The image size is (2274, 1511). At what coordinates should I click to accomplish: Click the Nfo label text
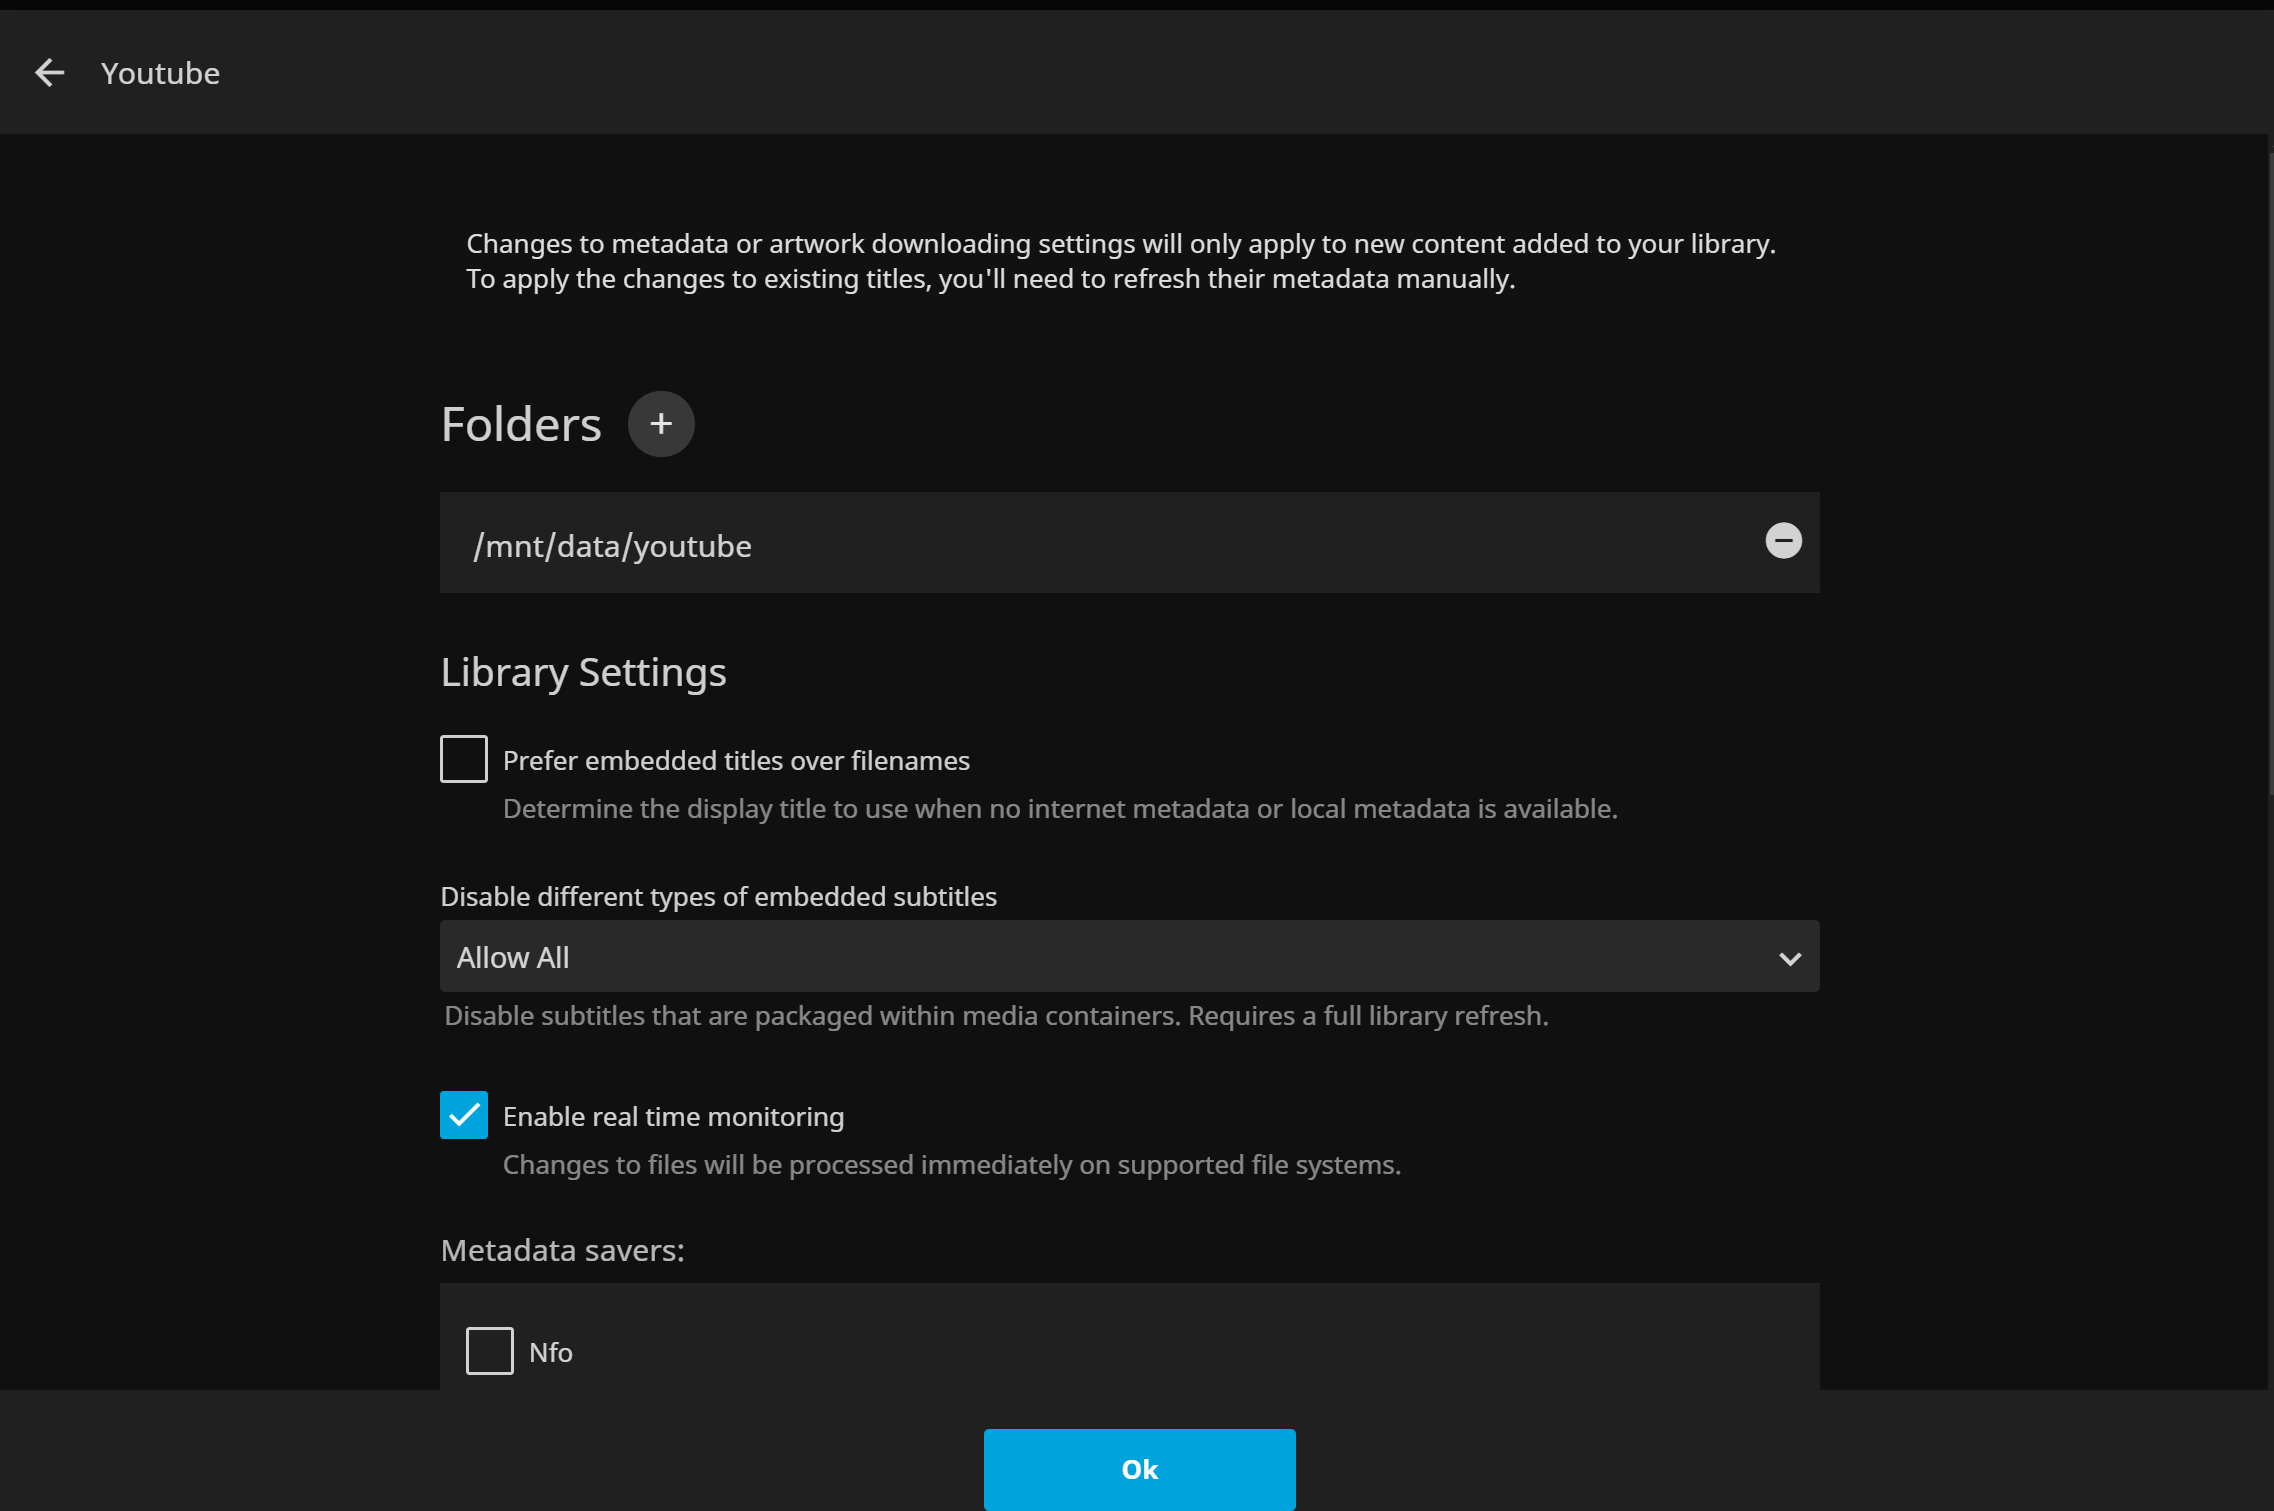pyautogui.click(x=550, y=1353)
